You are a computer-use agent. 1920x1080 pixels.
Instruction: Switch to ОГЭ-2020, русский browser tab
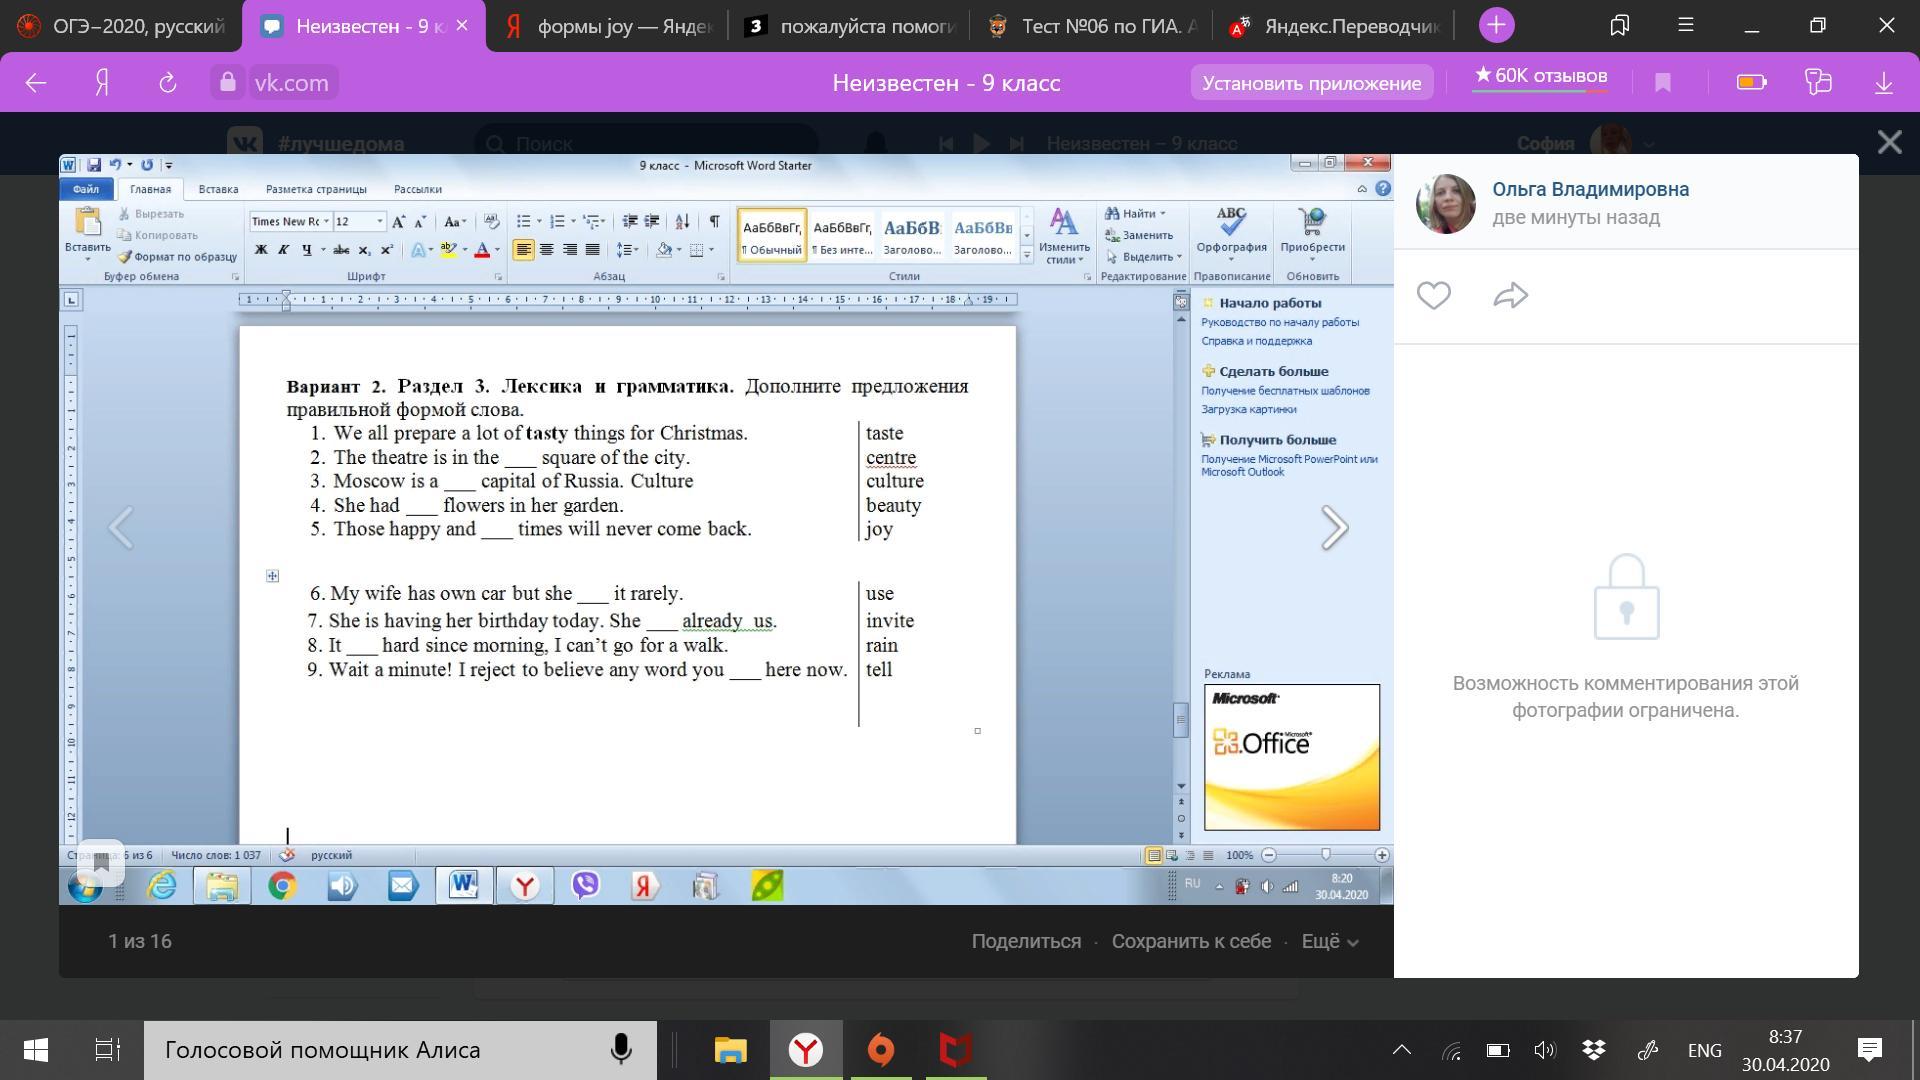pyautogui.click(x=121, y=26)
